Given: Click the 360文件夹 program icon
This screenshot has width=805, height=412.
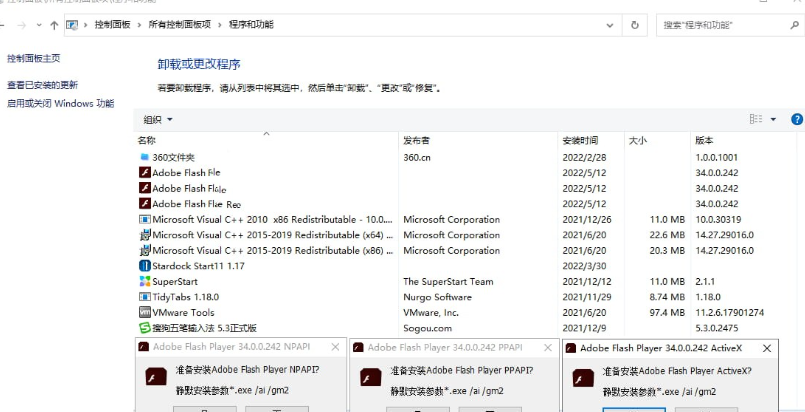Looking at the screenshot, I should click(x=144, y=157).
